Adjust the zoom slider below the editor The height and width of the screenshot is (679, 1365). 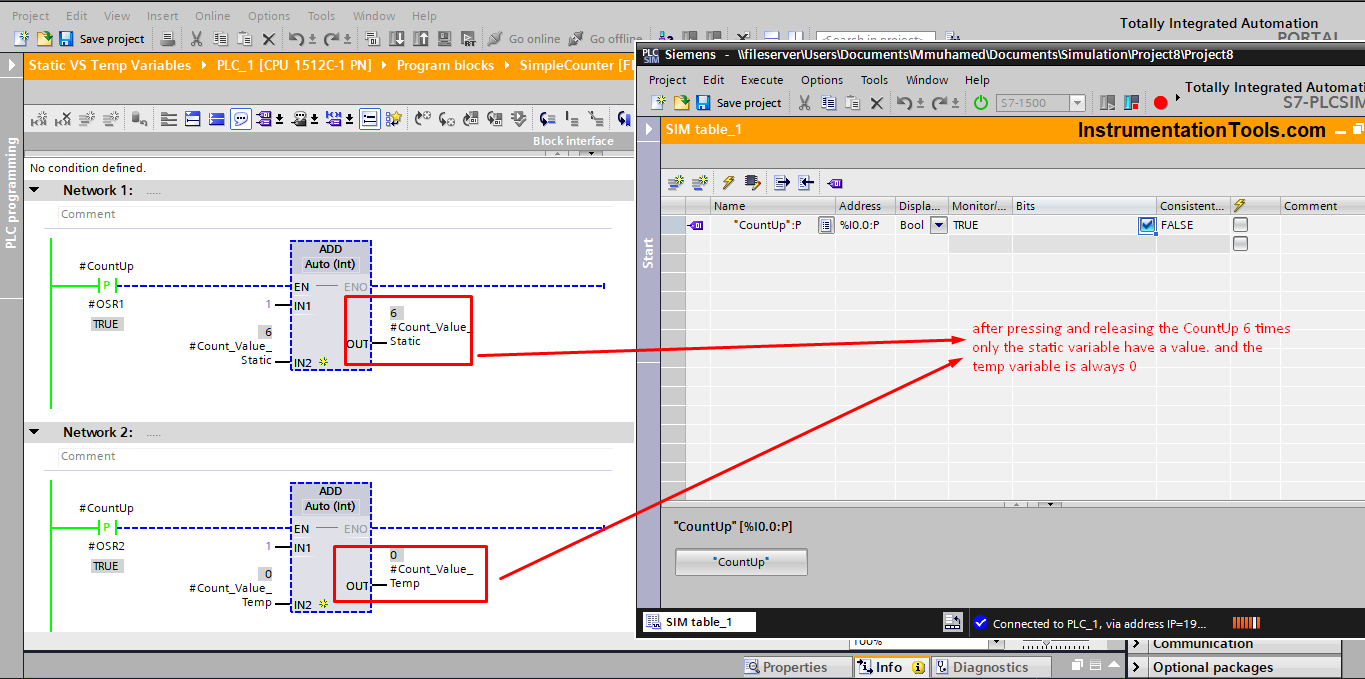1048,641
